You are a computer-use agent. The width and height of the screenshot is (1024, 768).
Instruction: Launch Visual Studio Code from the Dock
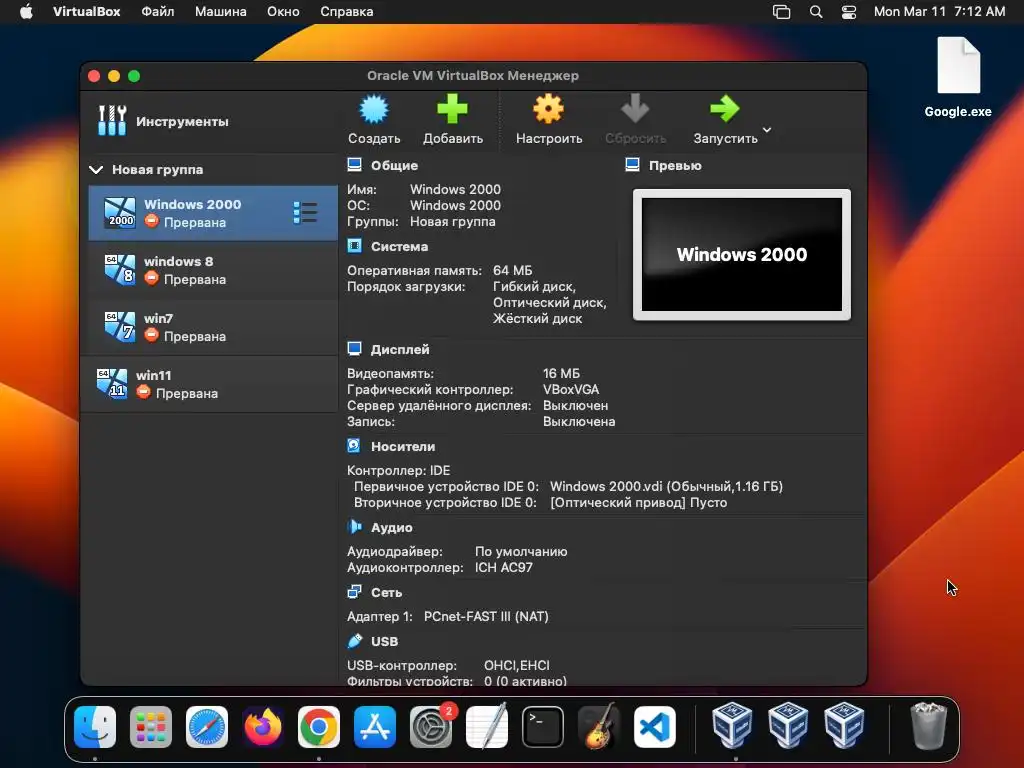point(655,726)
